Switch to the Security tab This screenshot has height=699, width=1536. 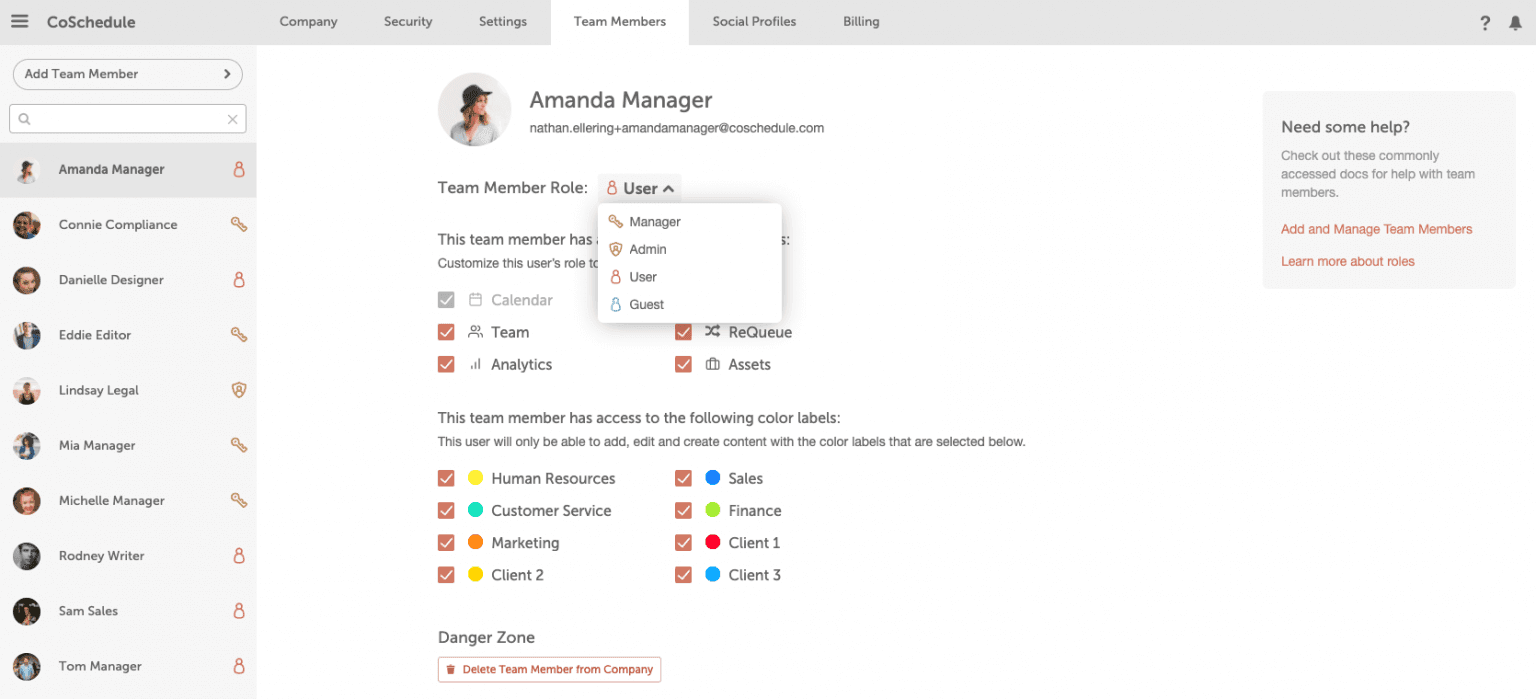pos(408,22)
